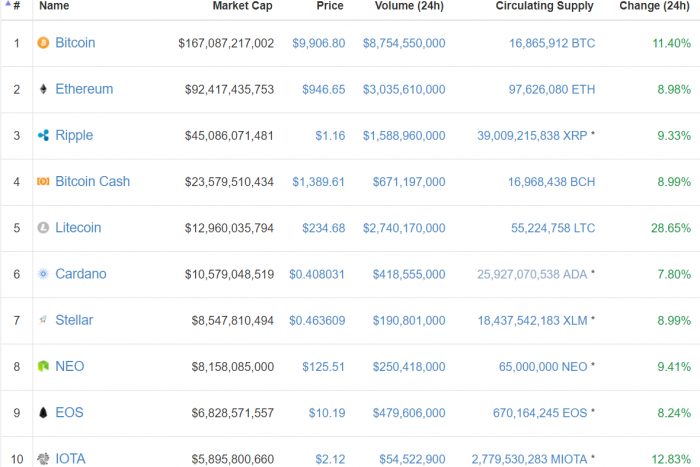Click the Bitcoin Cash icon
Screen dimensions: 700x467
43,181
